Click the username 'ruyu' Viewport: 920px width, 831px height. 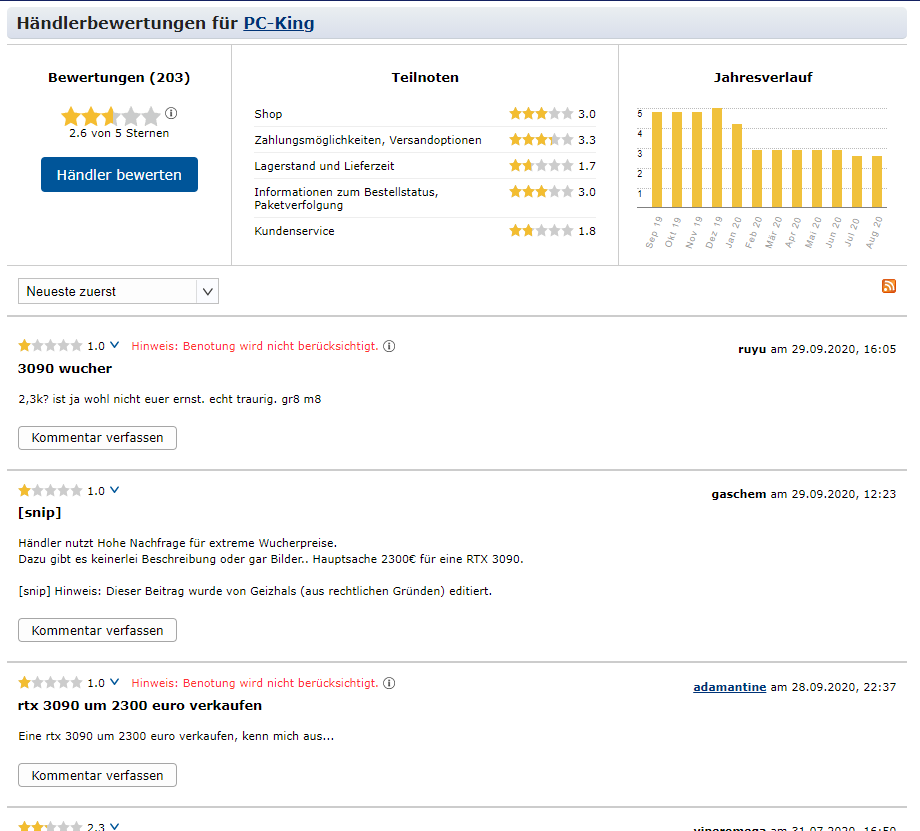click(752, 349)
